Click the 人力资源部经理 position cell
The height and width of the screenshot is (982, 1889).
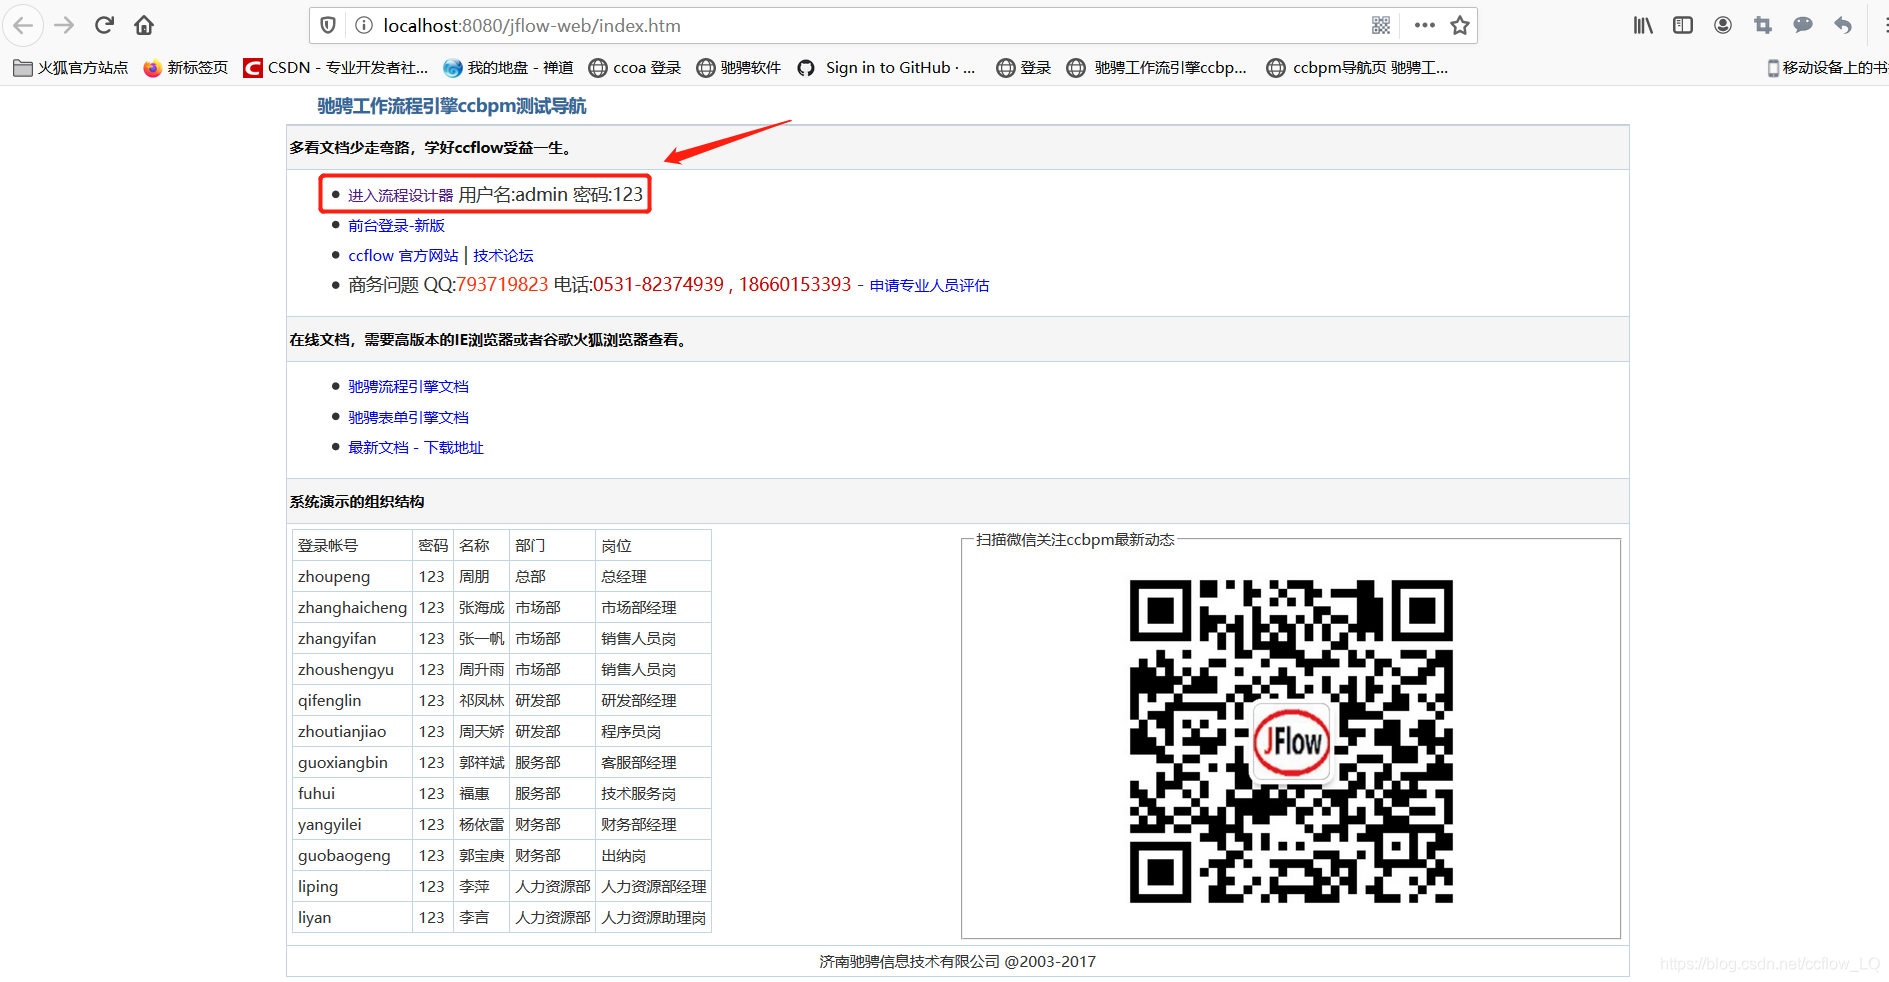[x=653, y=887]
